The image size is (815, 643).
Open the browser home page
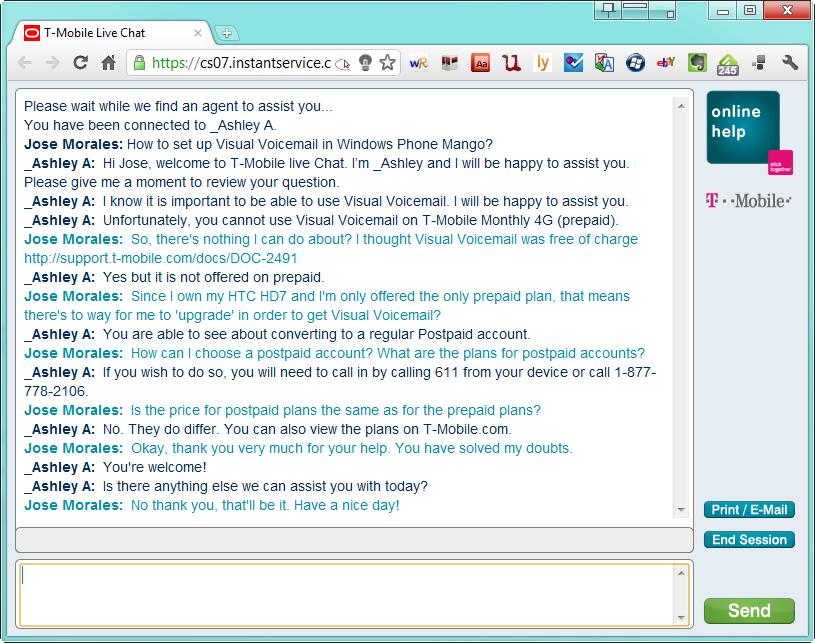pyautogui.click(x=108, y=63)
